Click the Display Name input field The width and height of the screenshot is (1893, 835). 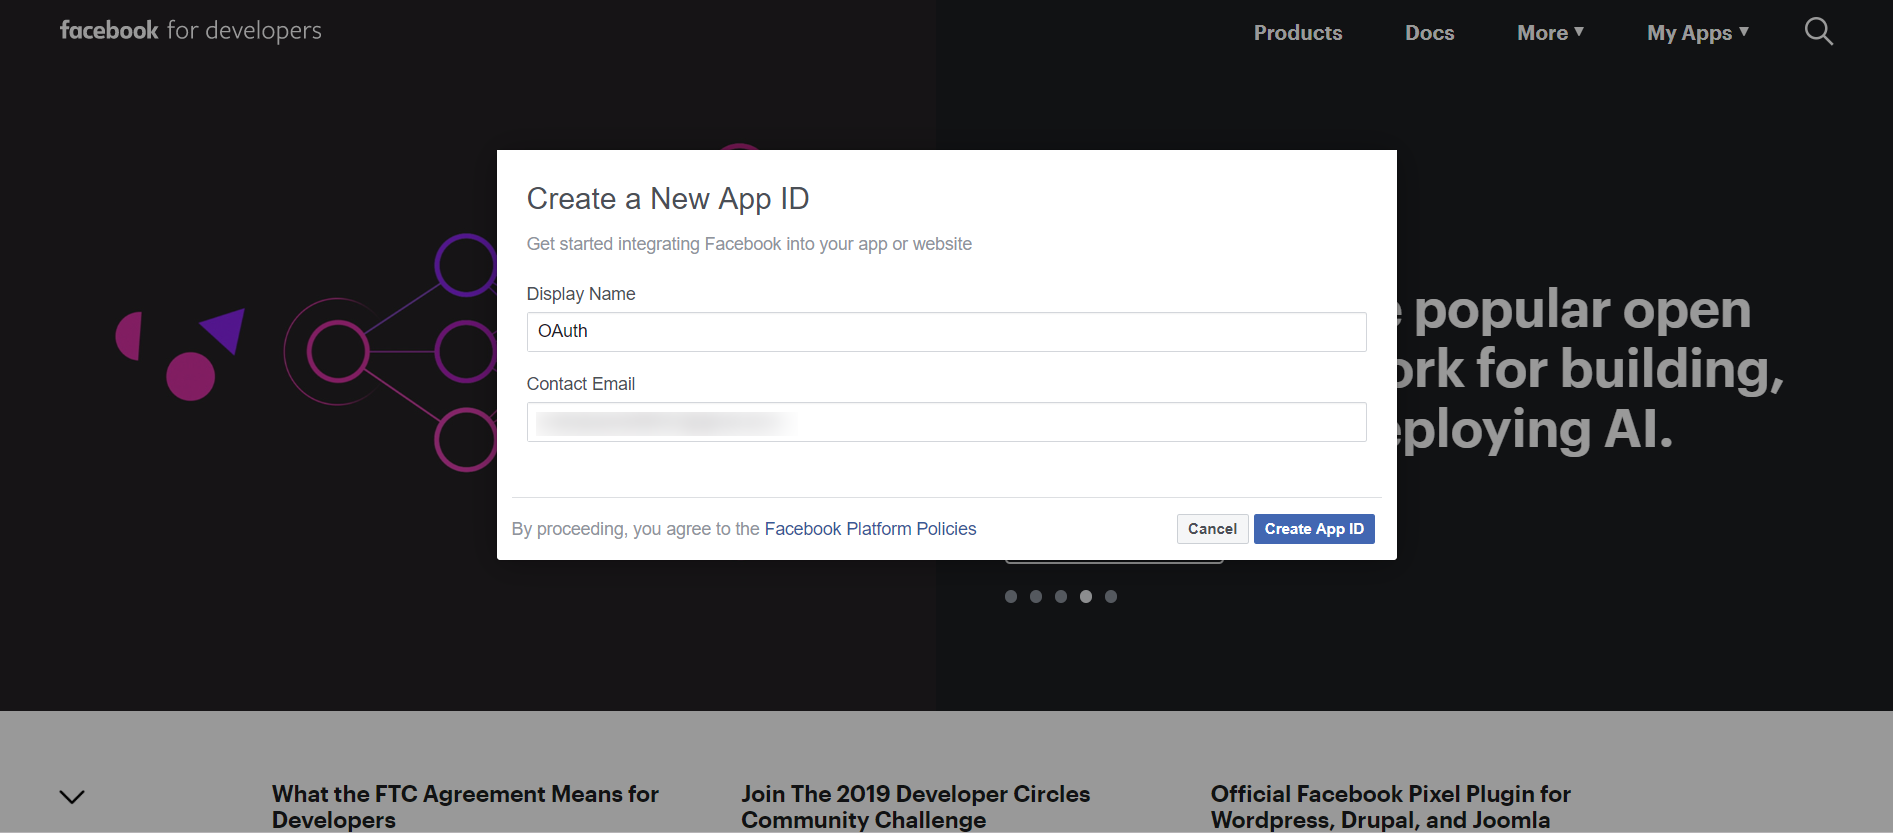[x=946, y=332]
